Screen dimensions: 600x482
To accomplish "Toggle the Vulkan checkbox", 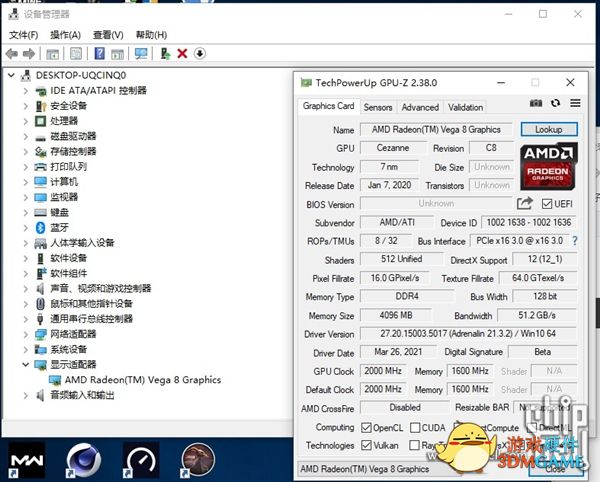I will click(366, 445).
